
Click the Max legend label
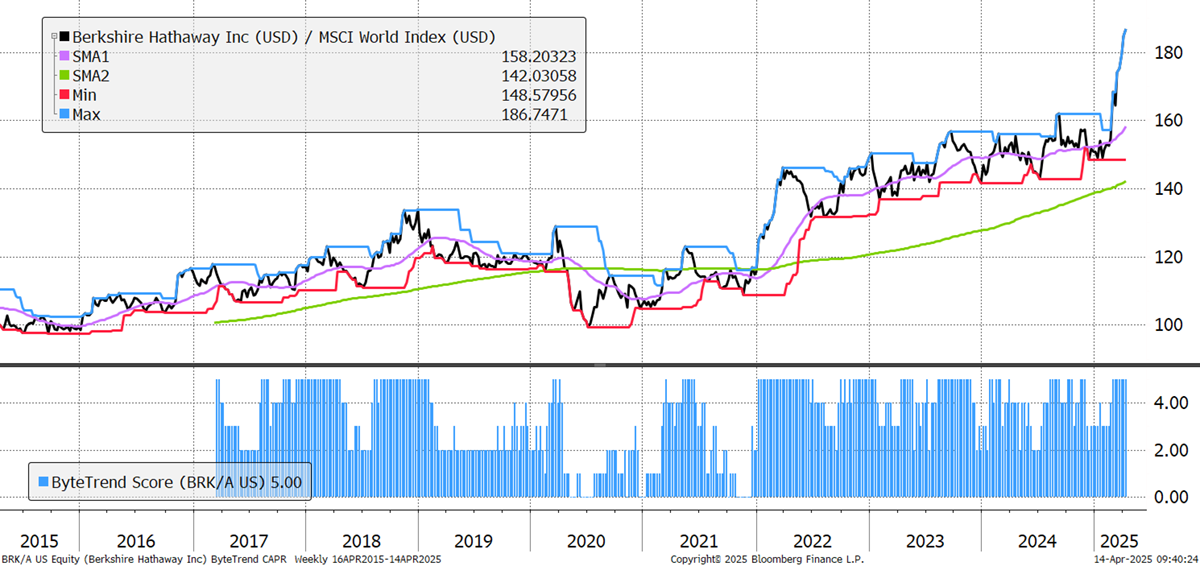tap(89, 114)
